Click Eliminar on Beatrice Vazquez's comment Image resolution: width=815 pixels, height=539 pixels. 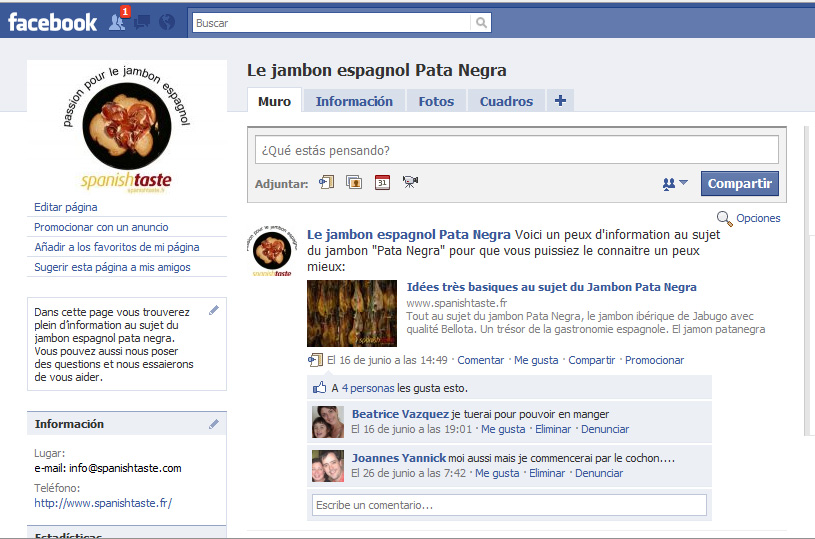pyautogui.click(x=553, y=429)
